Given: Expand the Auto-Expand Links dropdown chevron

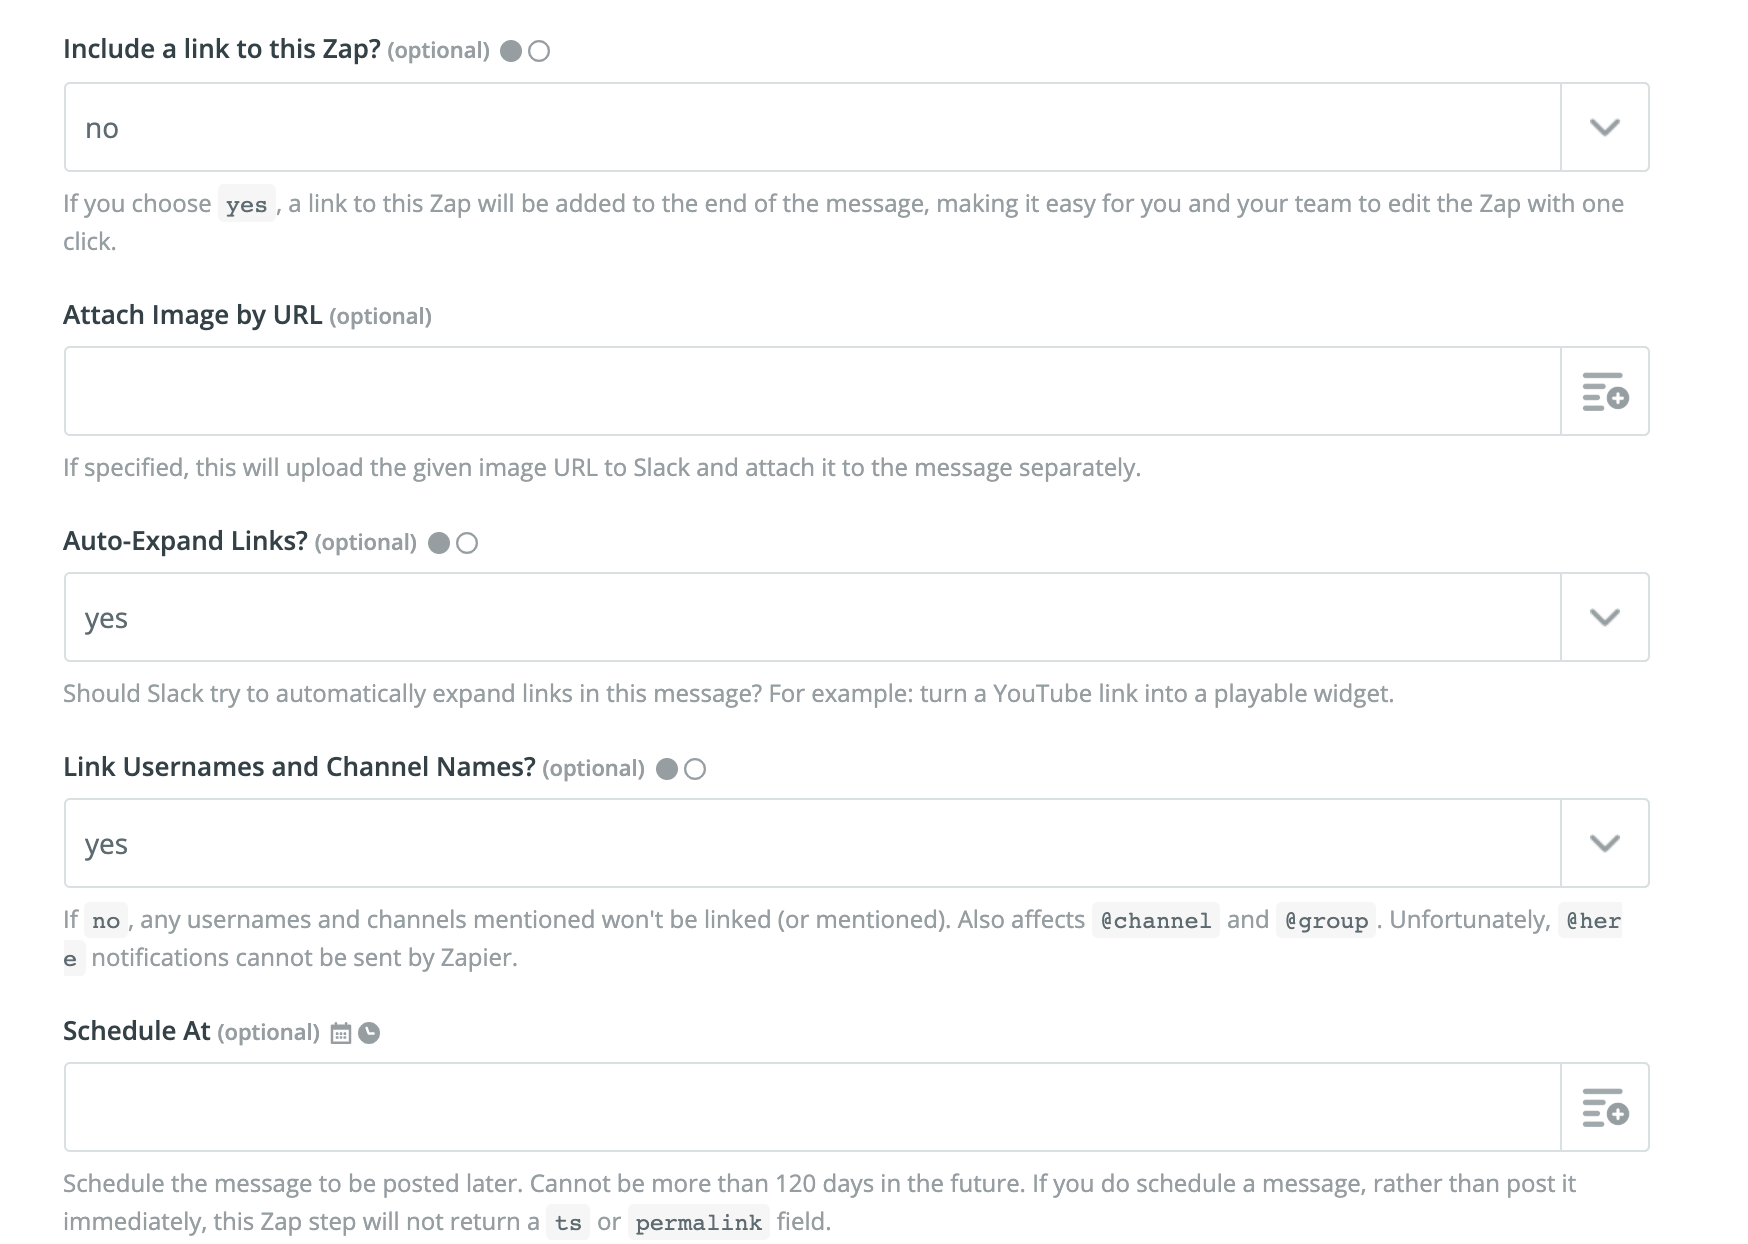Looking at the screenshot, I should pos(1605,617).
